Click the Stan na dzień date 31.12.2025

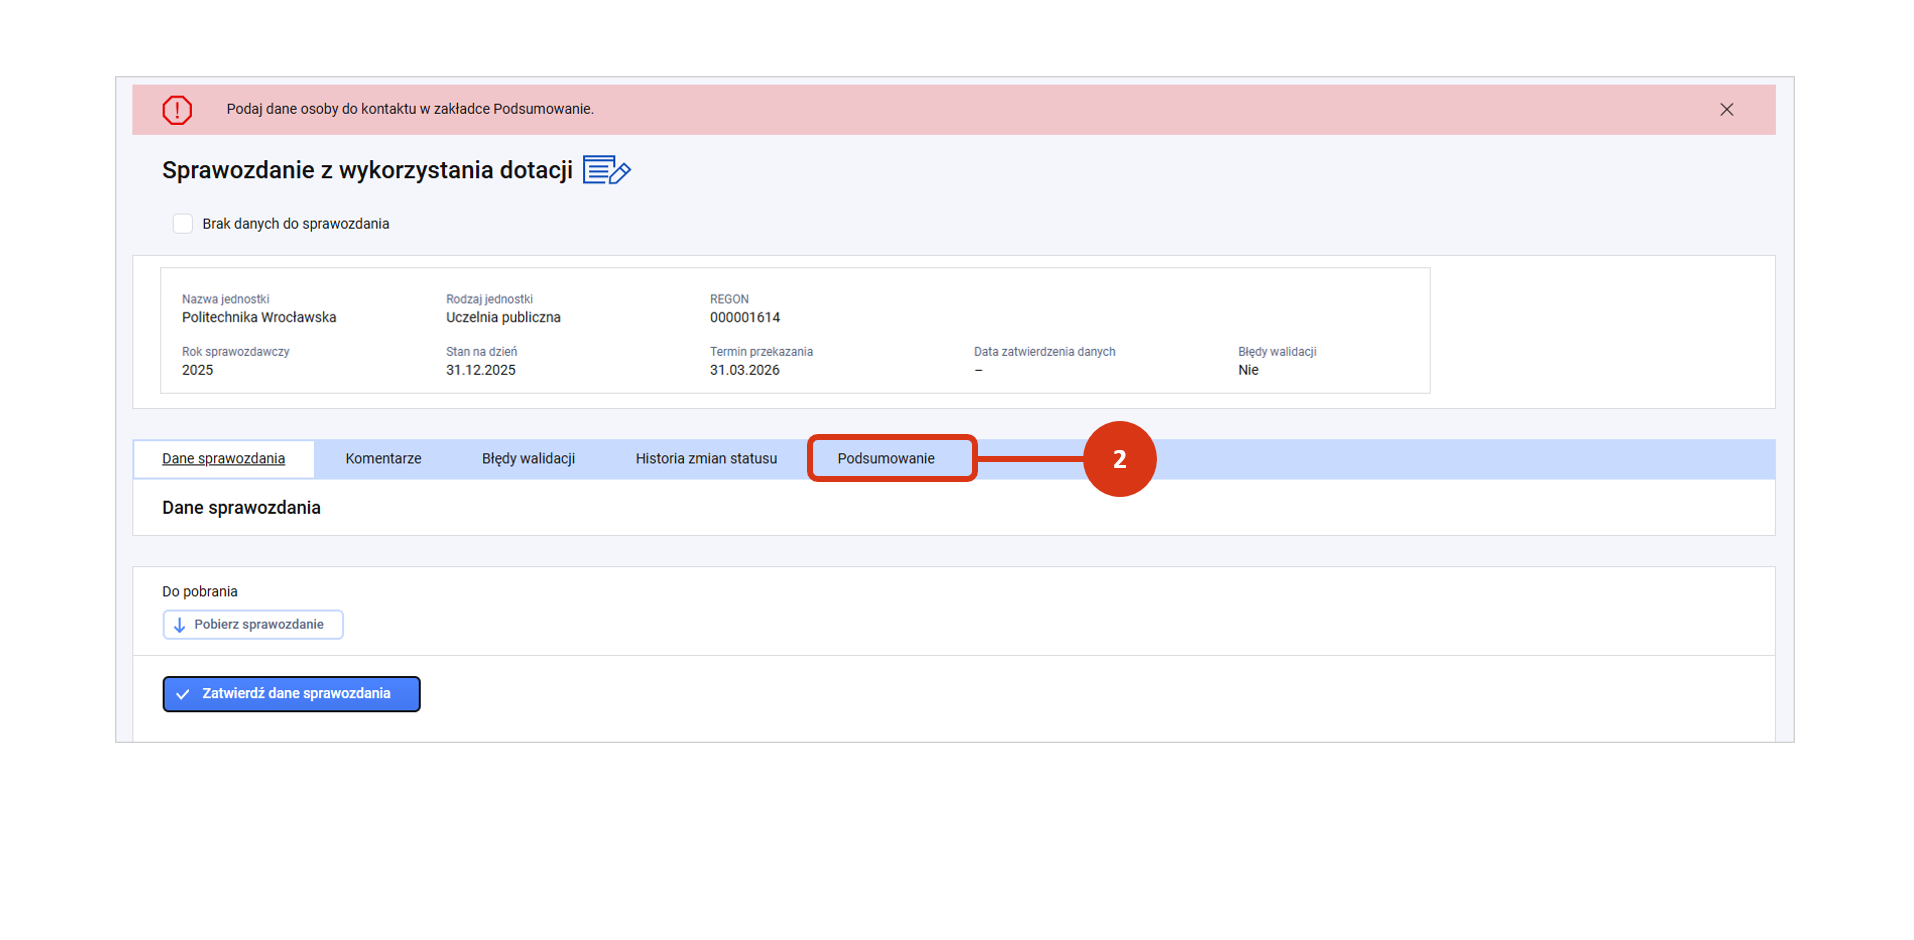point(481,370)
